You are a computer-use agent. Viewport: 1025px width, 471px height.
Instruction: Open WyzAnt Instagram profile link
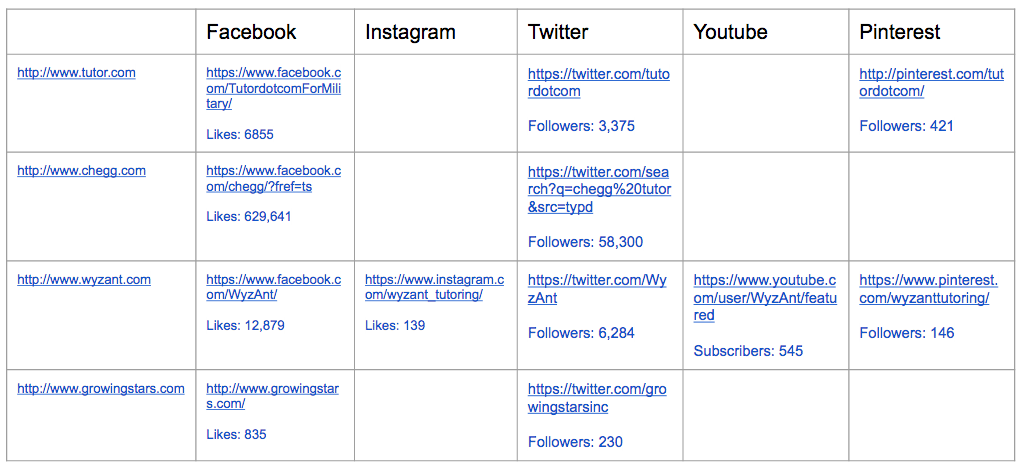click(434, 287)
